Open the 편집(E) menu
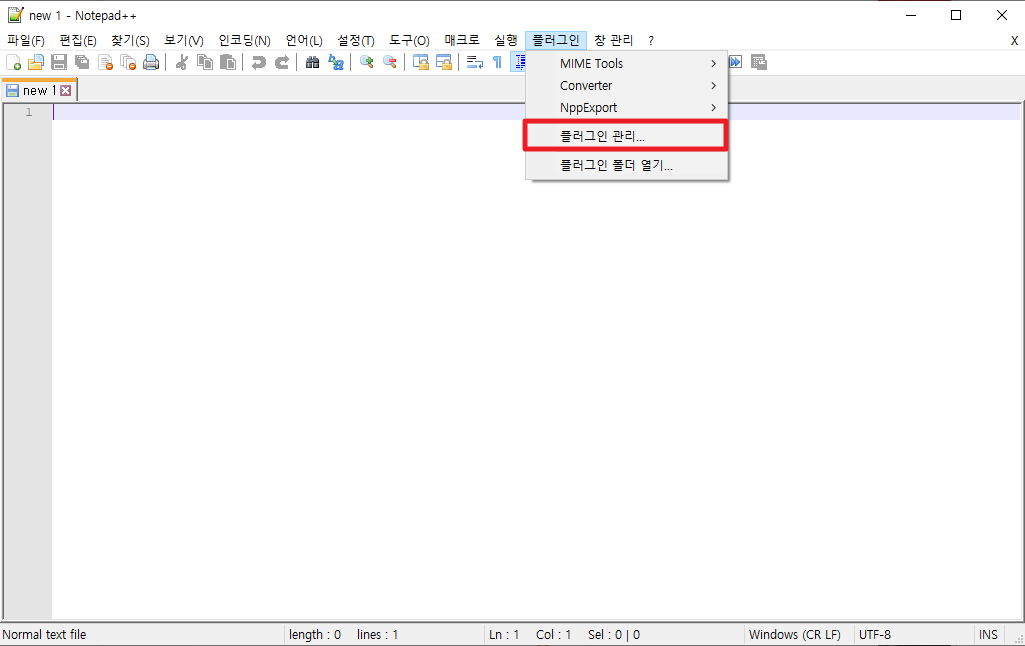The image size is (1025, 646). 78,41
